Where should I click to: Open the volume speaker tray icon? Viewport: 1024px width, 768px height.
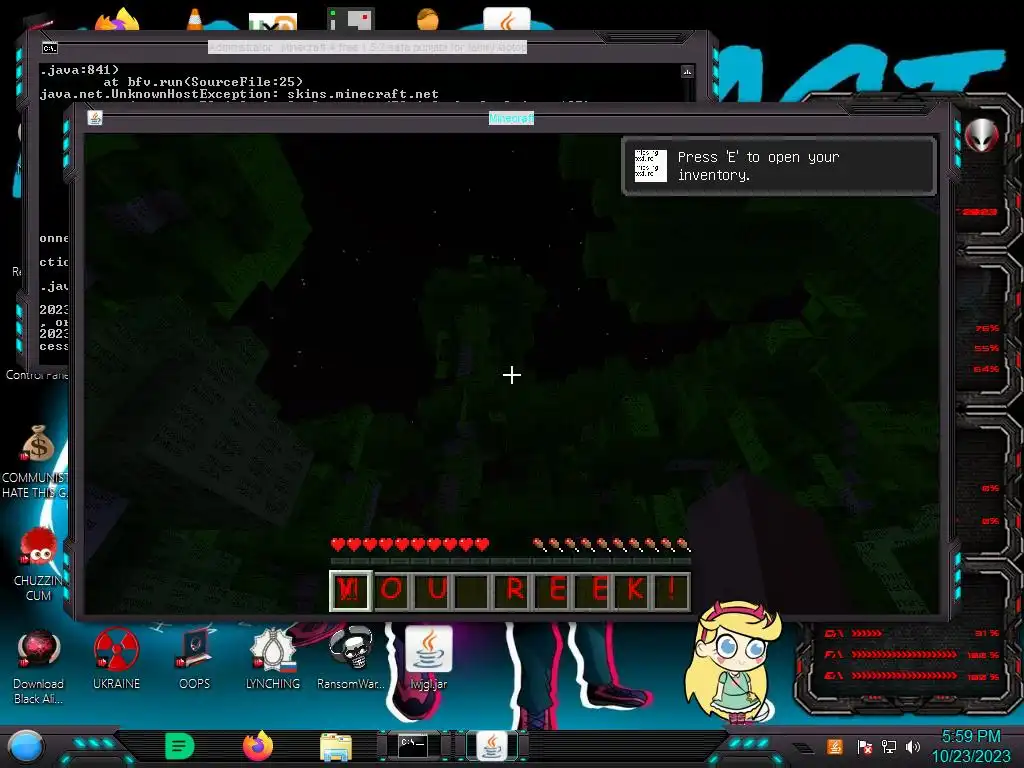pos(913,746)
